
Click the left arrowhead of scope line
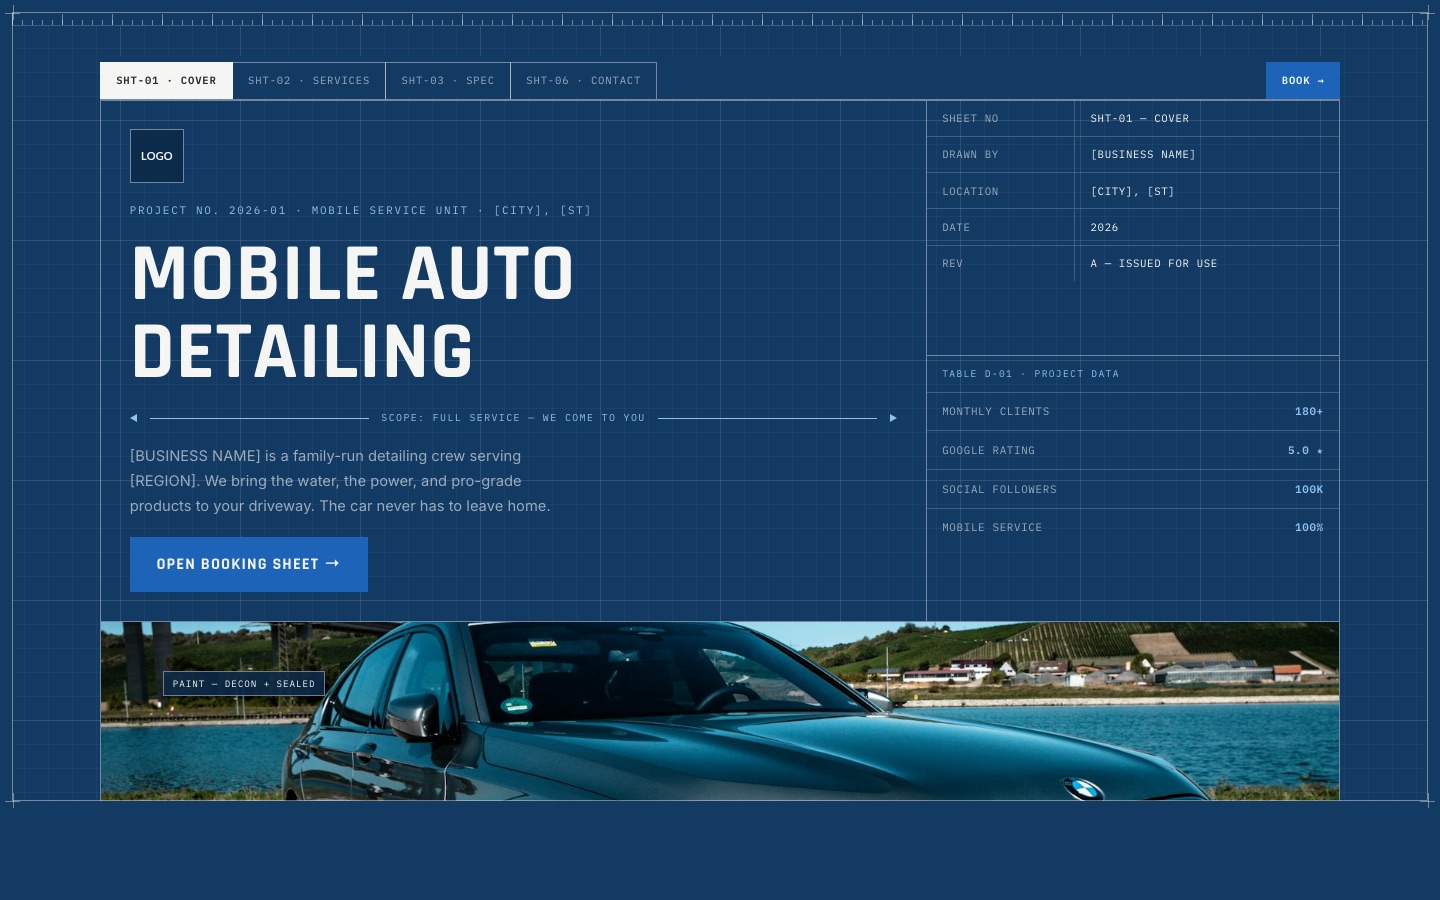point(134,418)
